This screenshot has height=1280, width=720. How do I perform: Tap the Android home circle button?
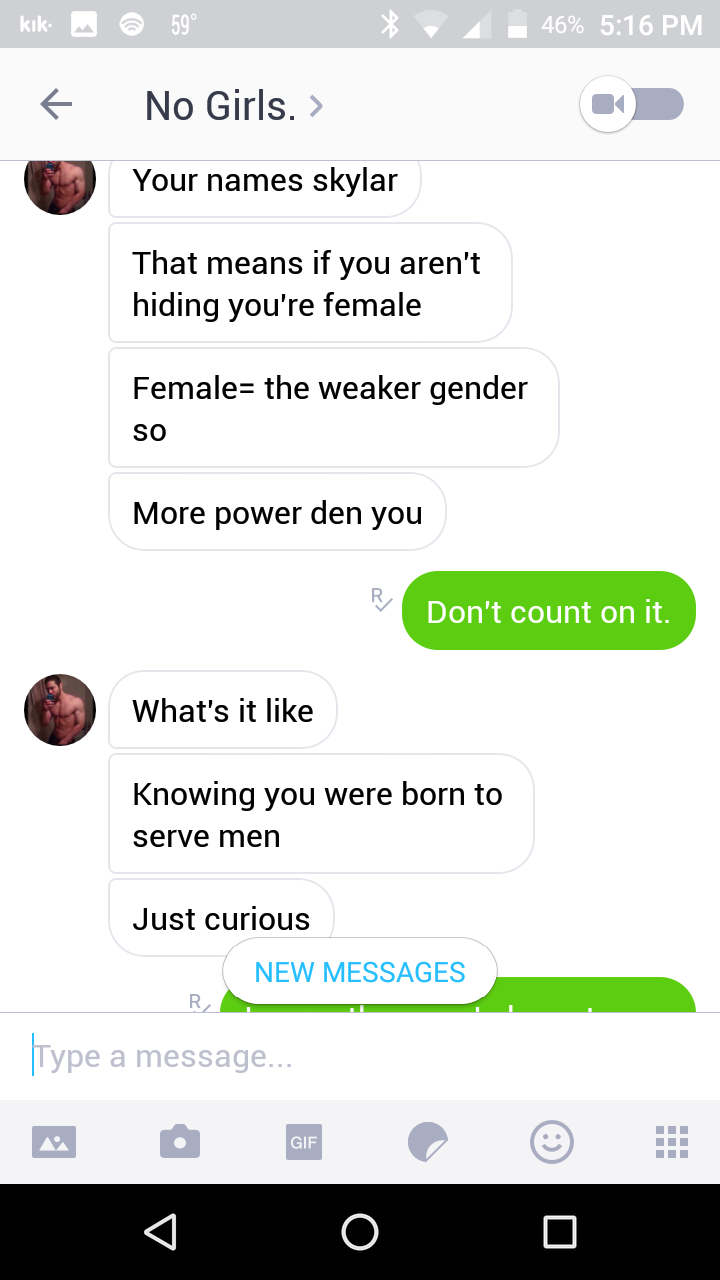360,1232
